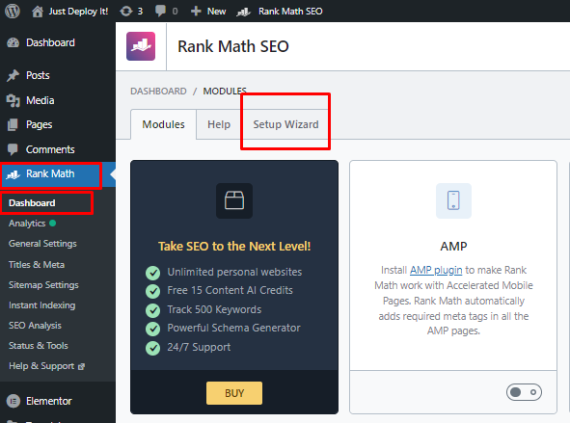The image size is (570, 423).
Task: Follow the AMP plugin link
Action: tap(436, 270)
